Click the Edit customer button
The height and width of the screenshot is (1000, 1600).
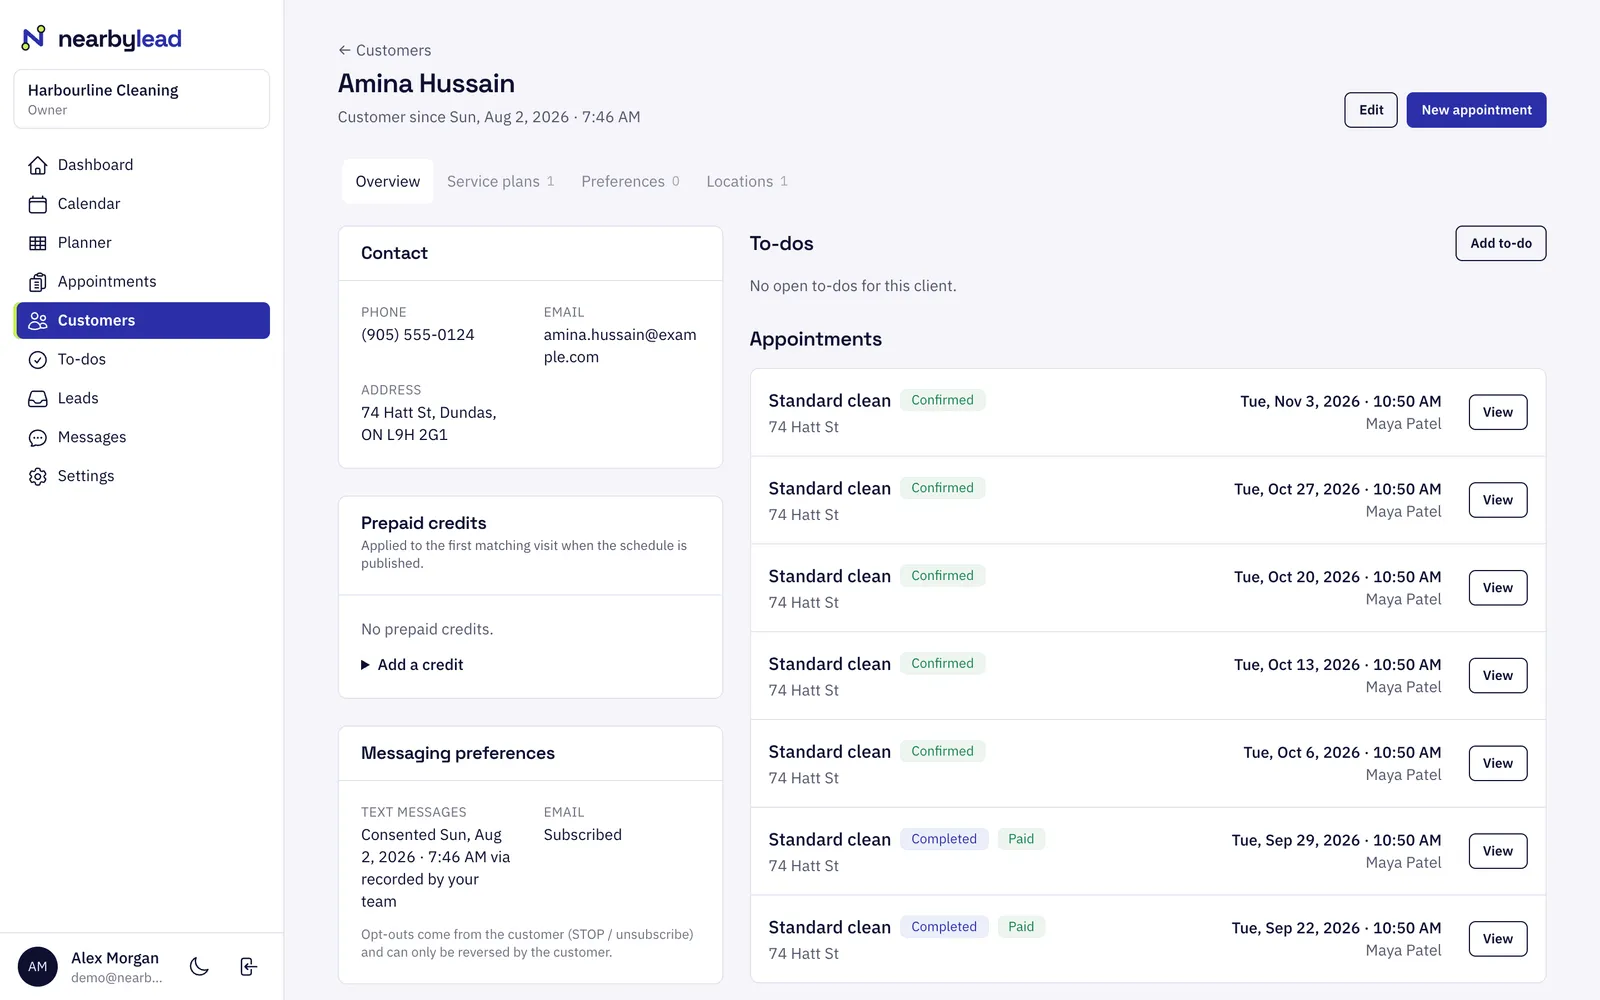pos(1371,110)
